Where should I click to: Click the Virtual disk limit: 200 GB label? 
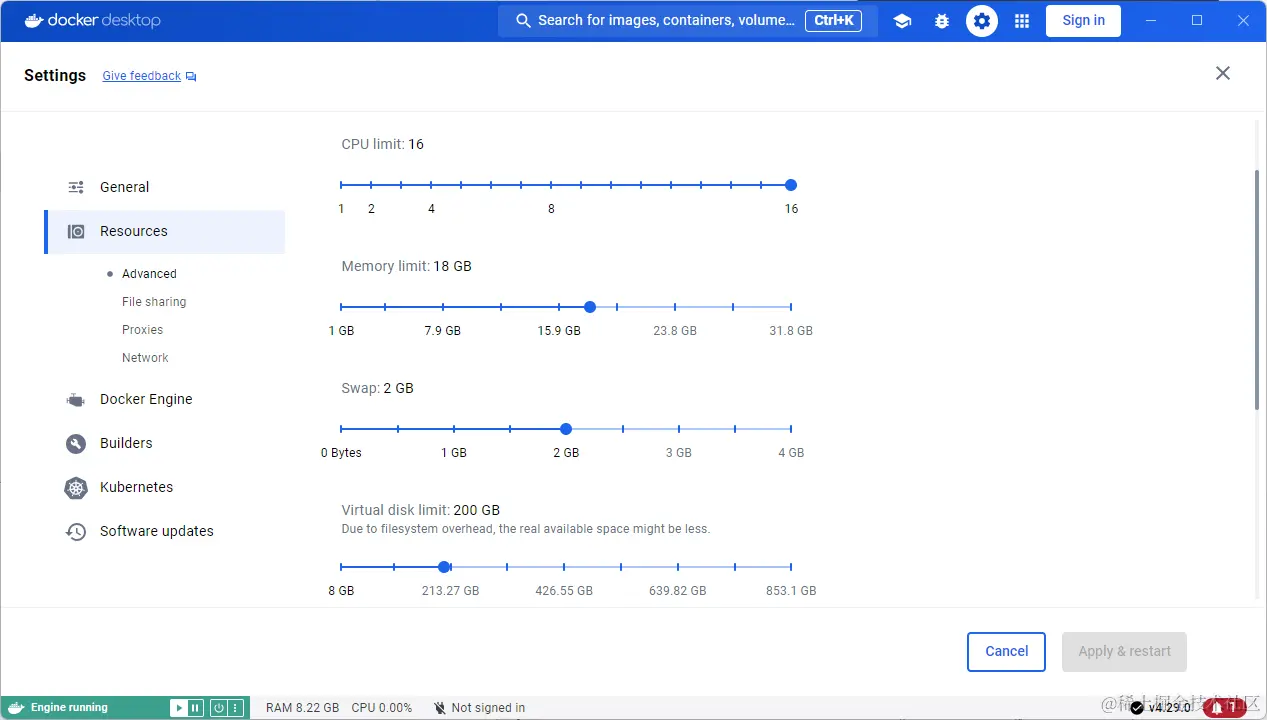click(420, 510)
